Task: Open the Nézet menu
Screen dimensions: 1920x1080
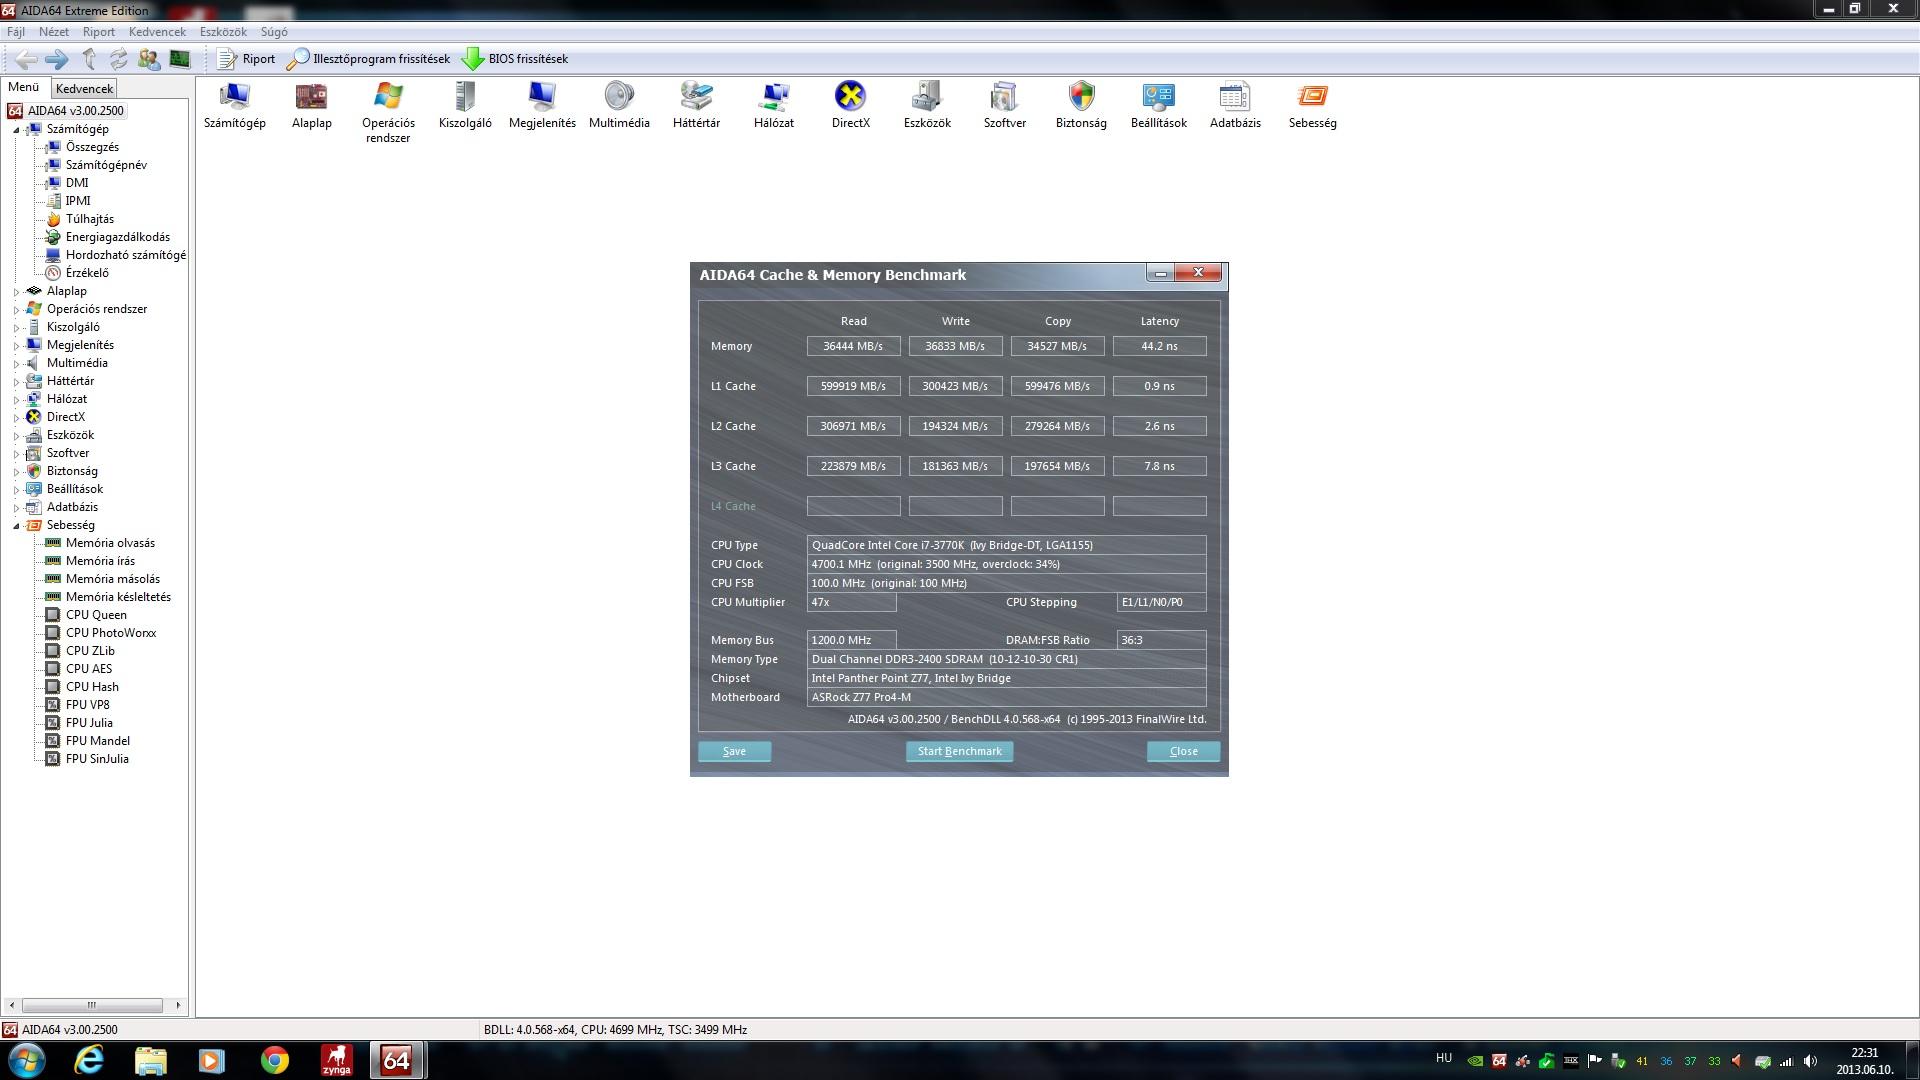Action: pyautogui.click(x=54, y=32)
